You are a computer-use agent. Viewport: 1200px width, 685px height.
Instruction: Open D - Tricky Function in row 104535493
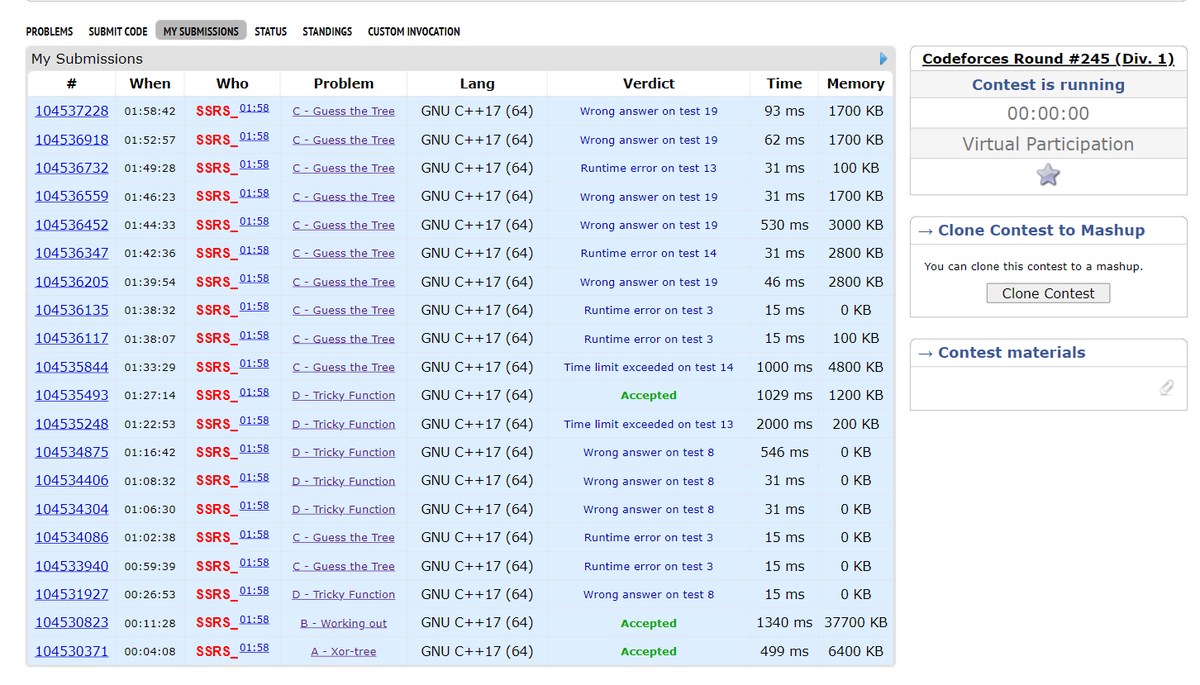pyautogui.click(x=344, y=395)
